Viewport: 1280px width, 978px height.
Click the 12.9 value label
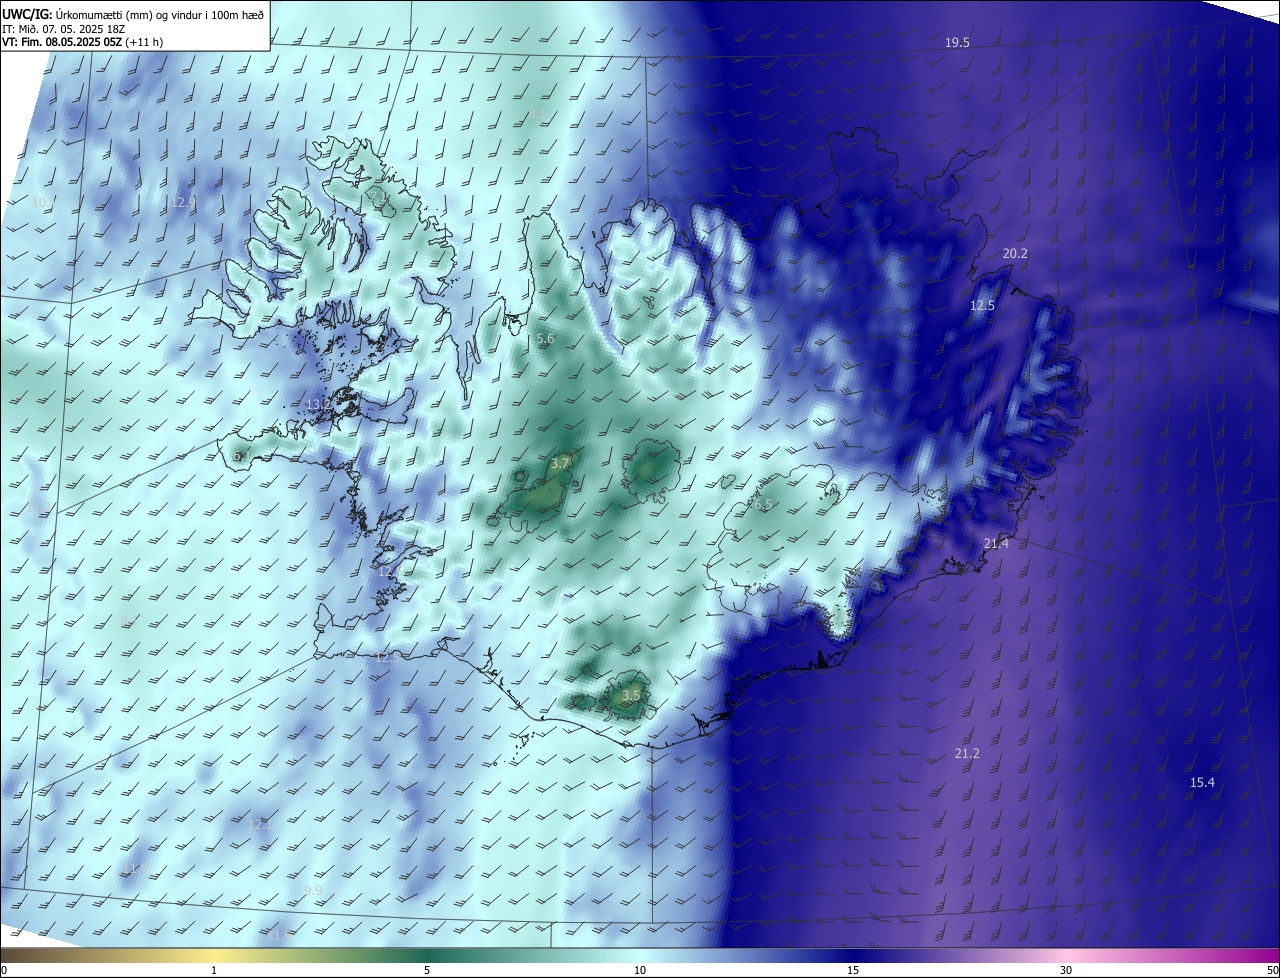[x=183, y=202]
